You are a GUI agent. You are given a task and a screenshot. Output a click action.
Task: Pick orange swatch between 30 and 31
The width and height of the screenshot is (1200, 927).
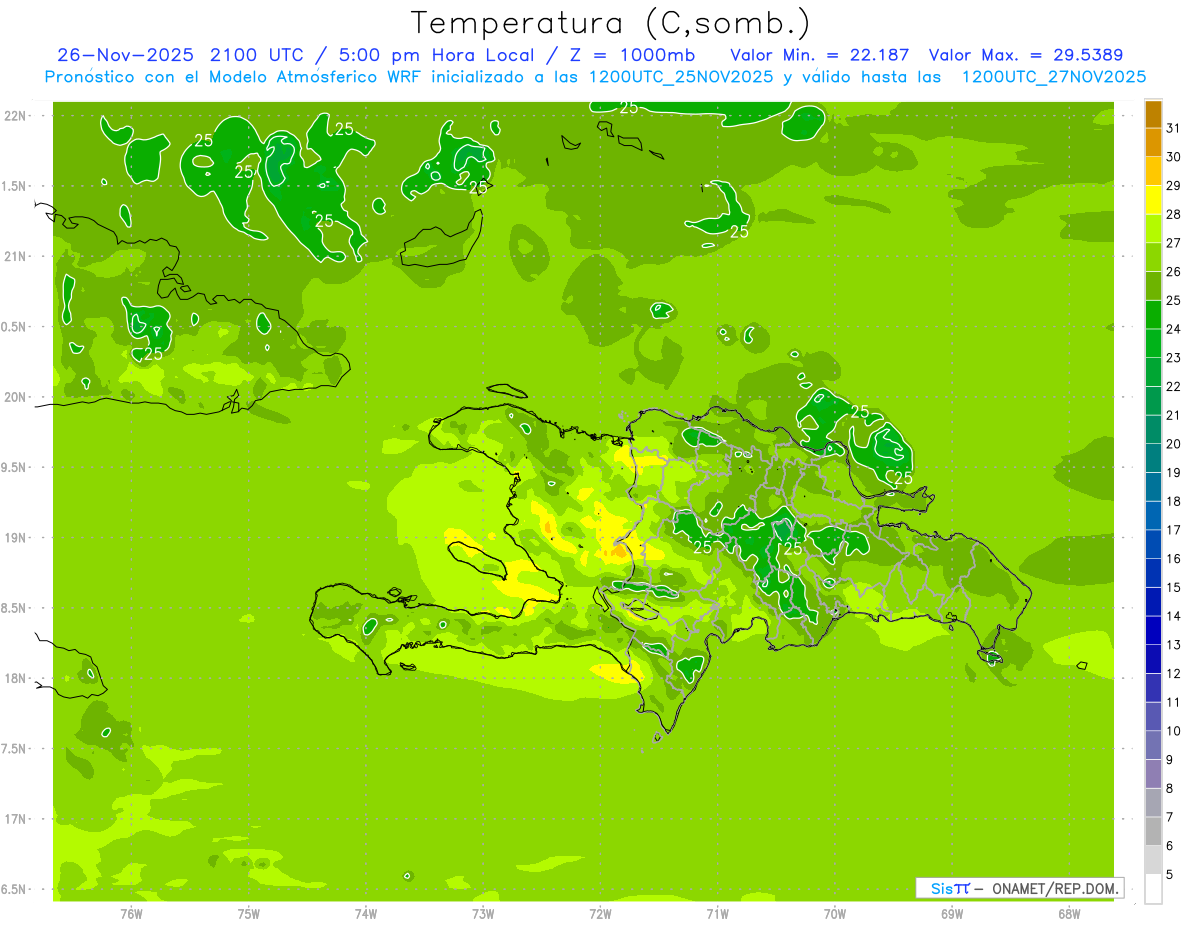(1153, 143)
